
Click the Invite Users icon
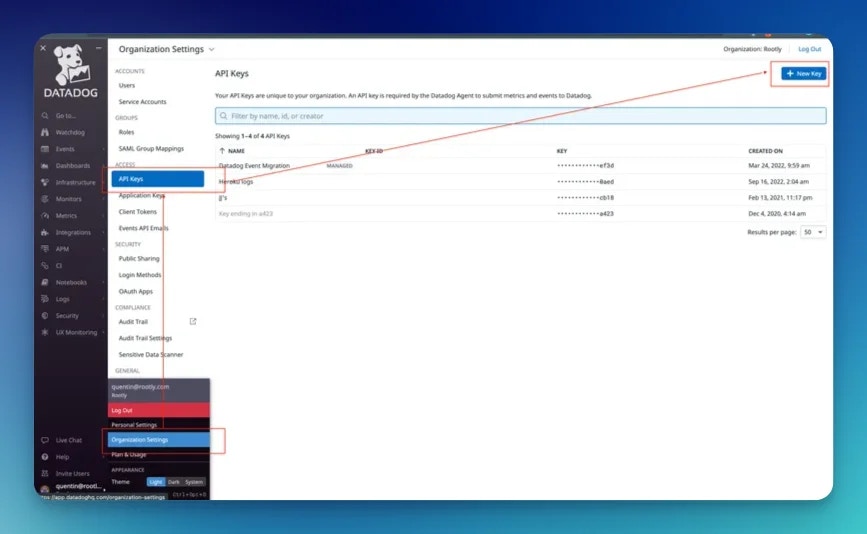pyautogui.click(x=45, y=473)
